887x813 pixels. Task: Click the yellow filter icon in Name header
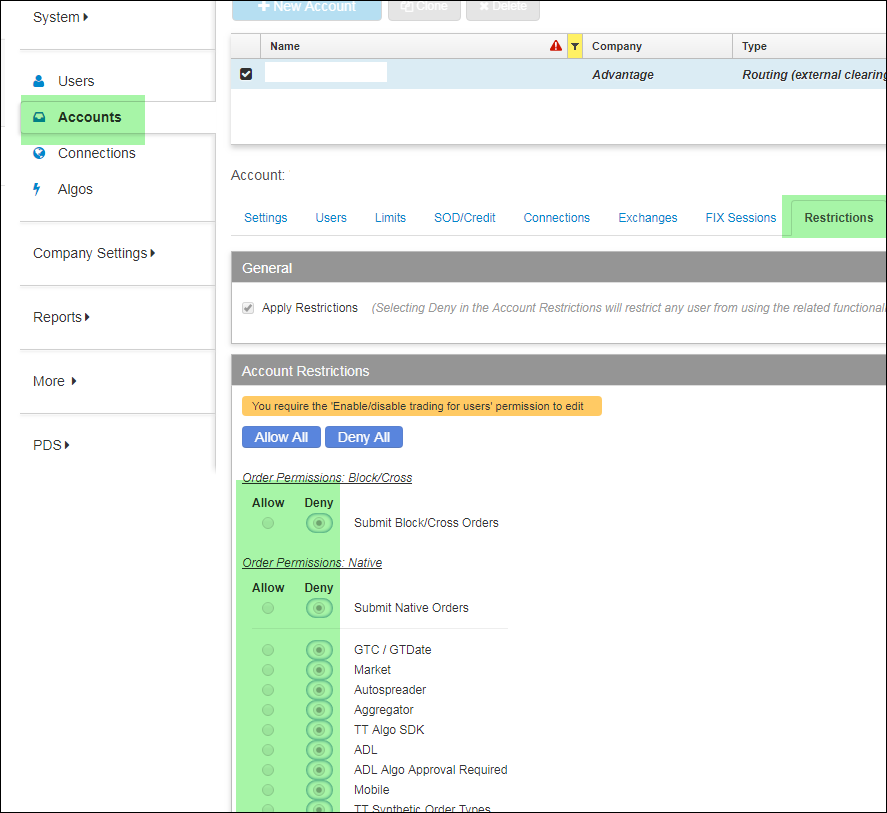coord(575,46)
